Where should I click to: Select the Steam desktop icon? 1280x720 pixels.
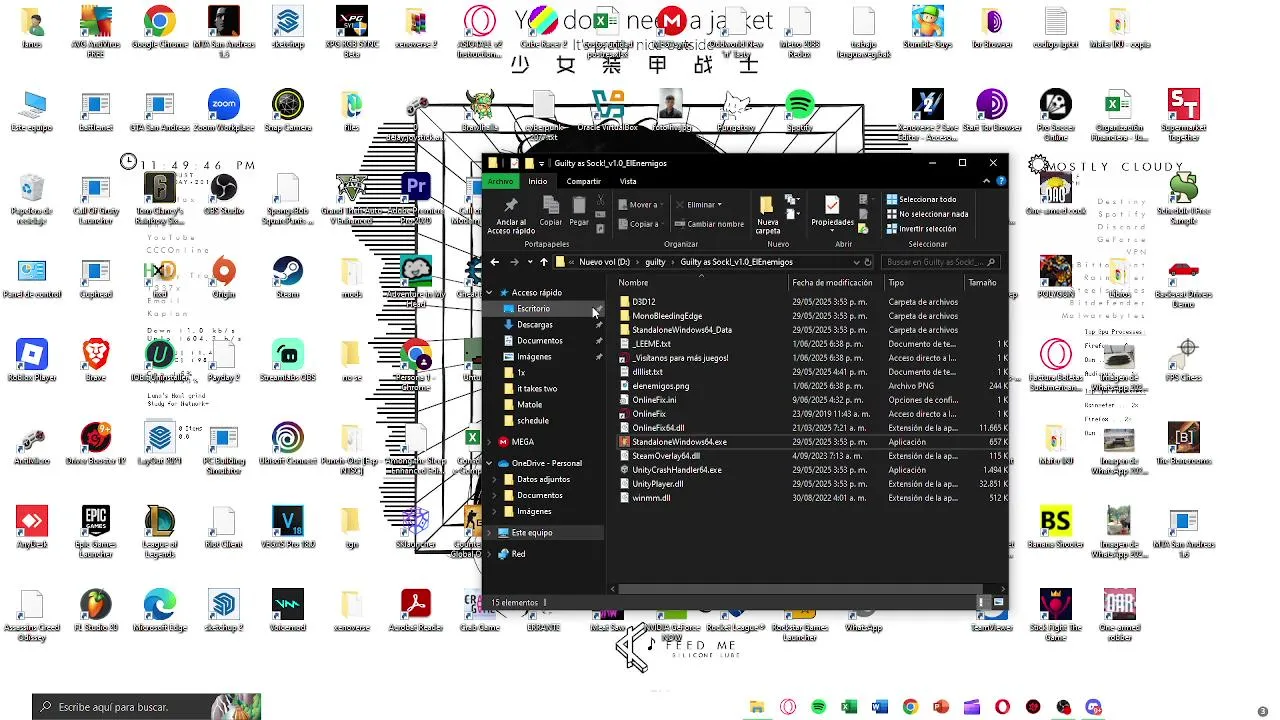tap(288, 278)
